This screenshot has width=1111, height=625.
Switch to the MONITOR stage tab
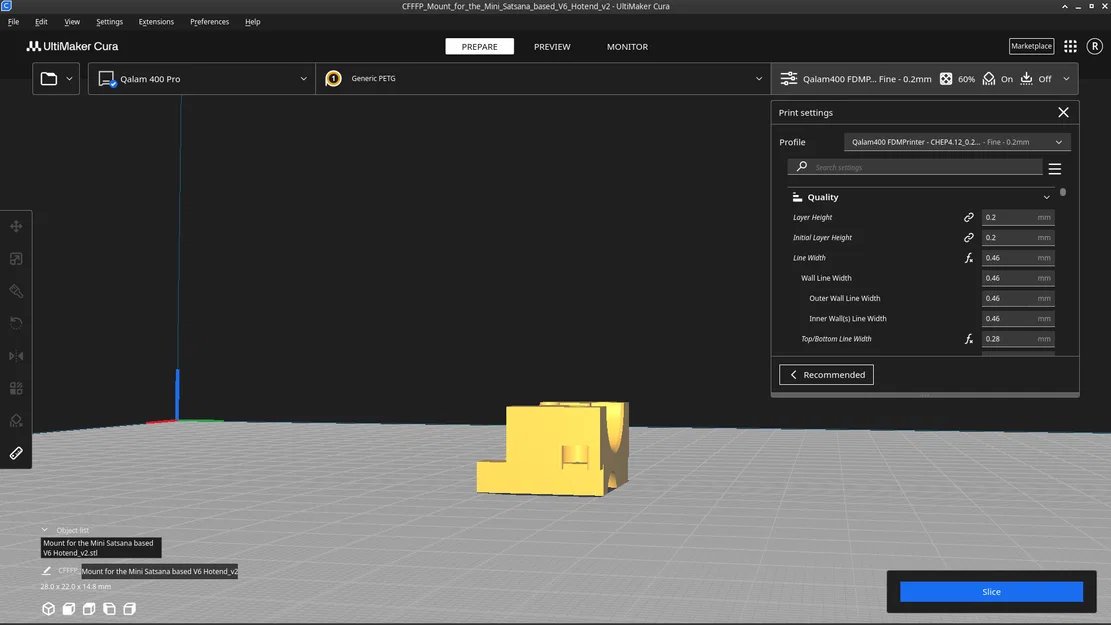[x=627, y=46]
